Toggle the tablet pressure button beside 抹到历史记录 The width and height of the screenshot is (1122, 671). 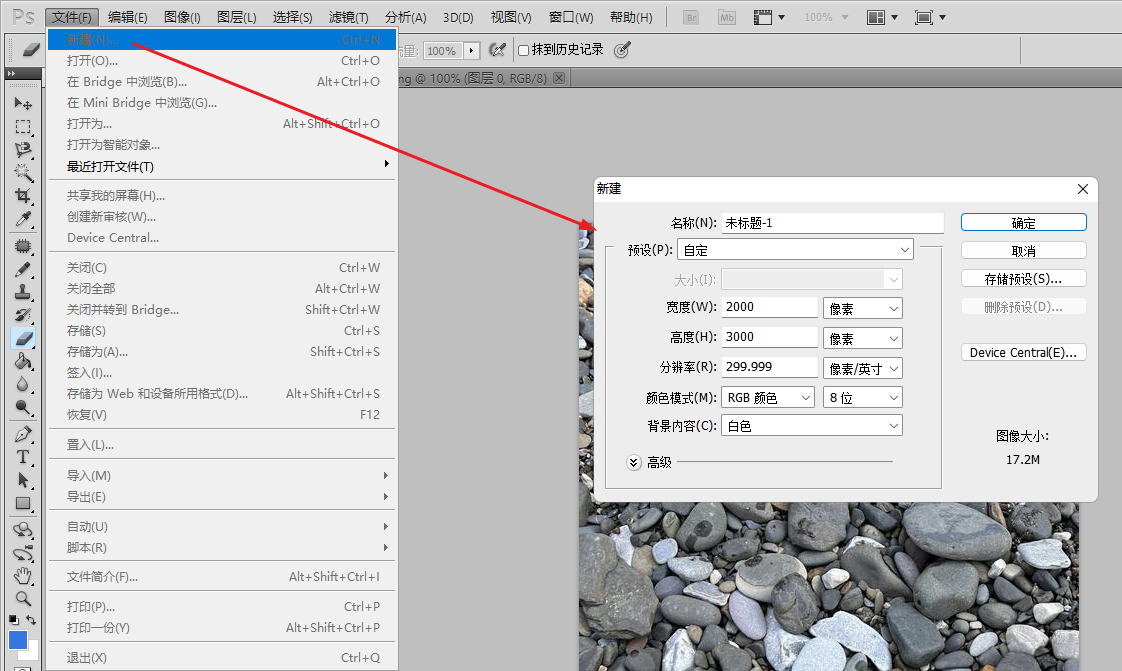620,49
